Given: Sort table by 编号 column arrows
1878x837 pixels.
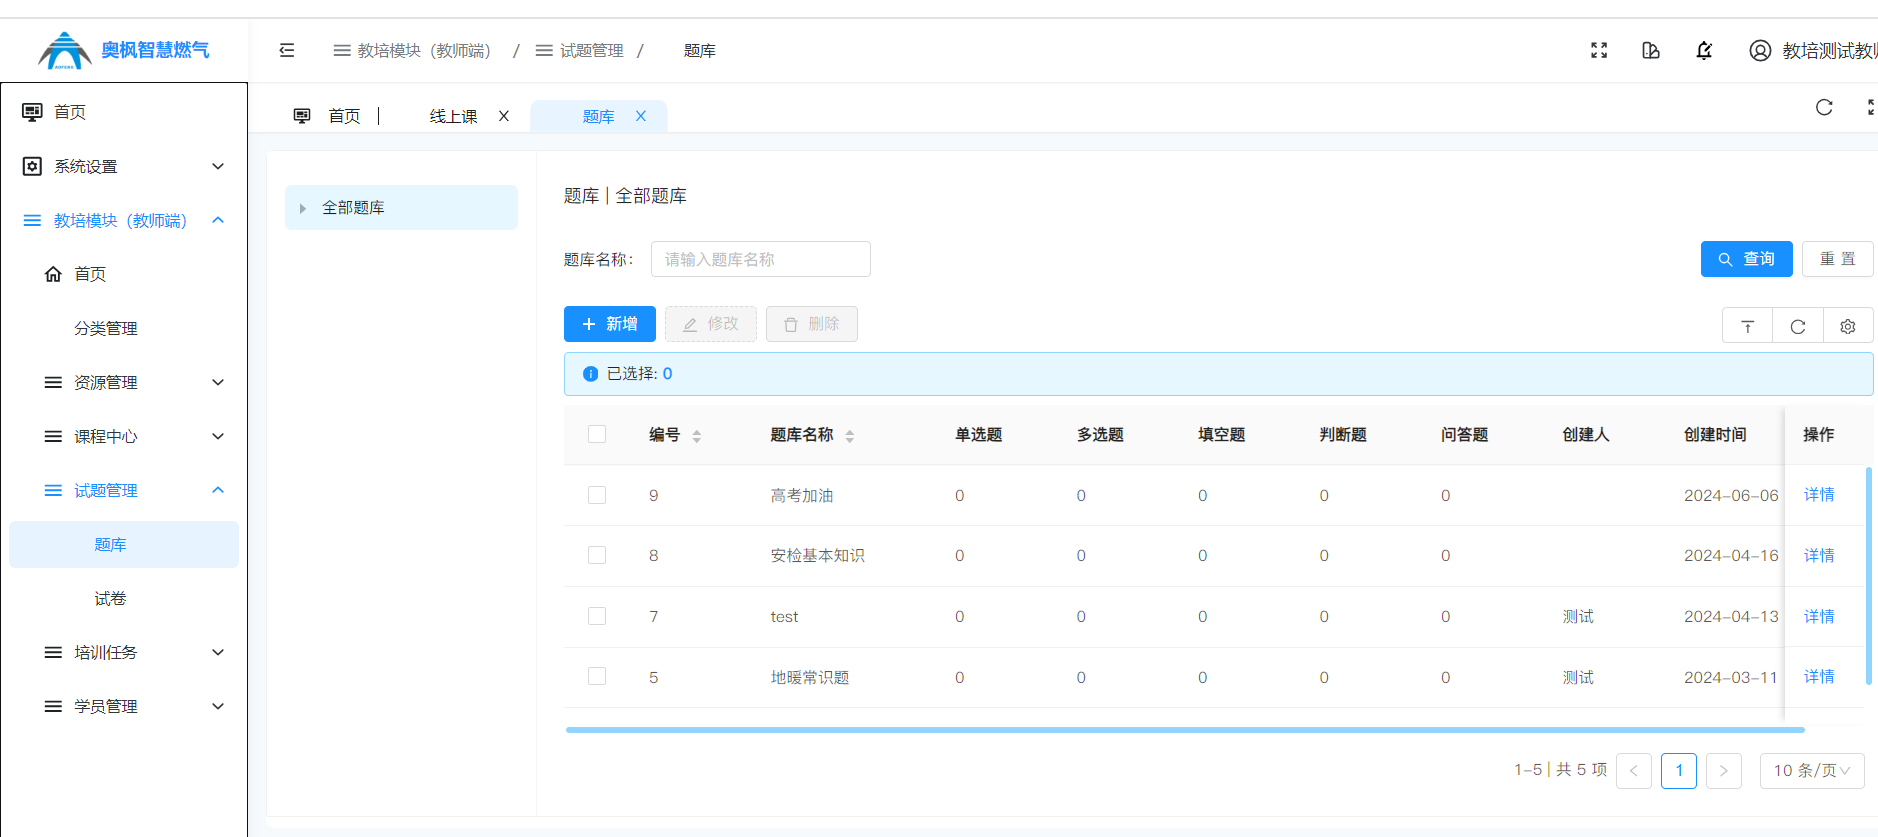Looking at the screenshot, I should pos(697,435).
